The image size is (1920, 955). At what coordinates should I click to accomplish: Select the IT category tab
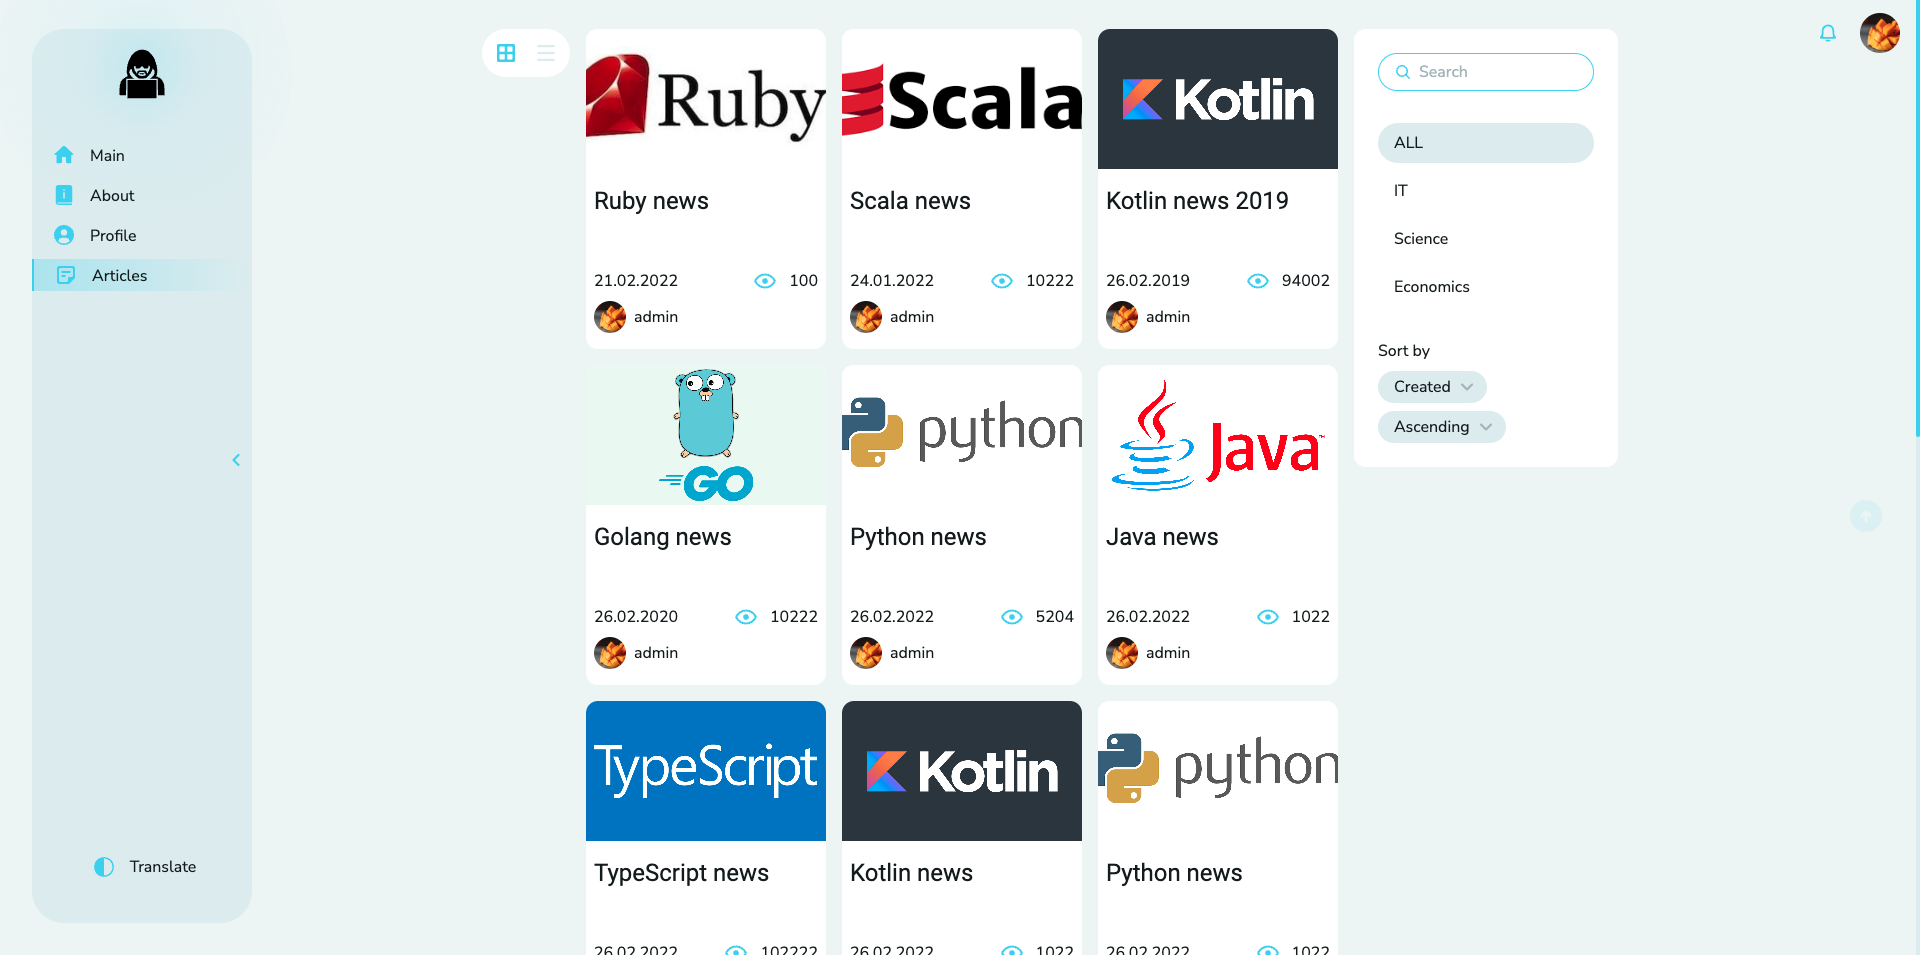click(x=1486, y=191)
